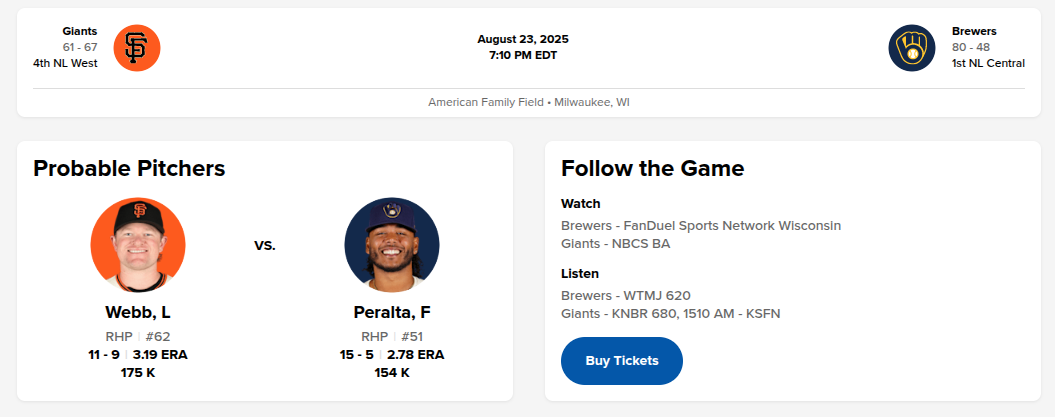Click the Probable Pitchers heading

click(129, 168)
